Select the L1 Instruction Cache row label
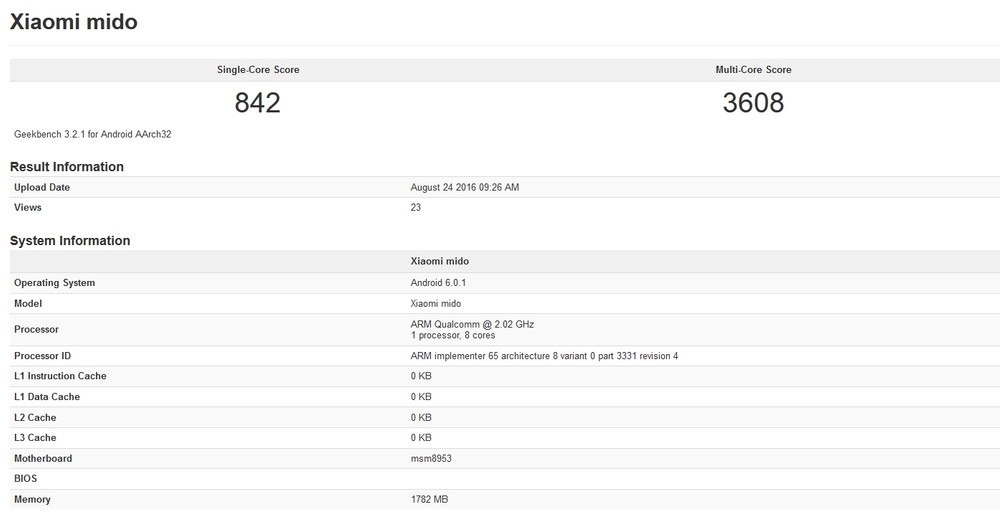 [61, 376]
